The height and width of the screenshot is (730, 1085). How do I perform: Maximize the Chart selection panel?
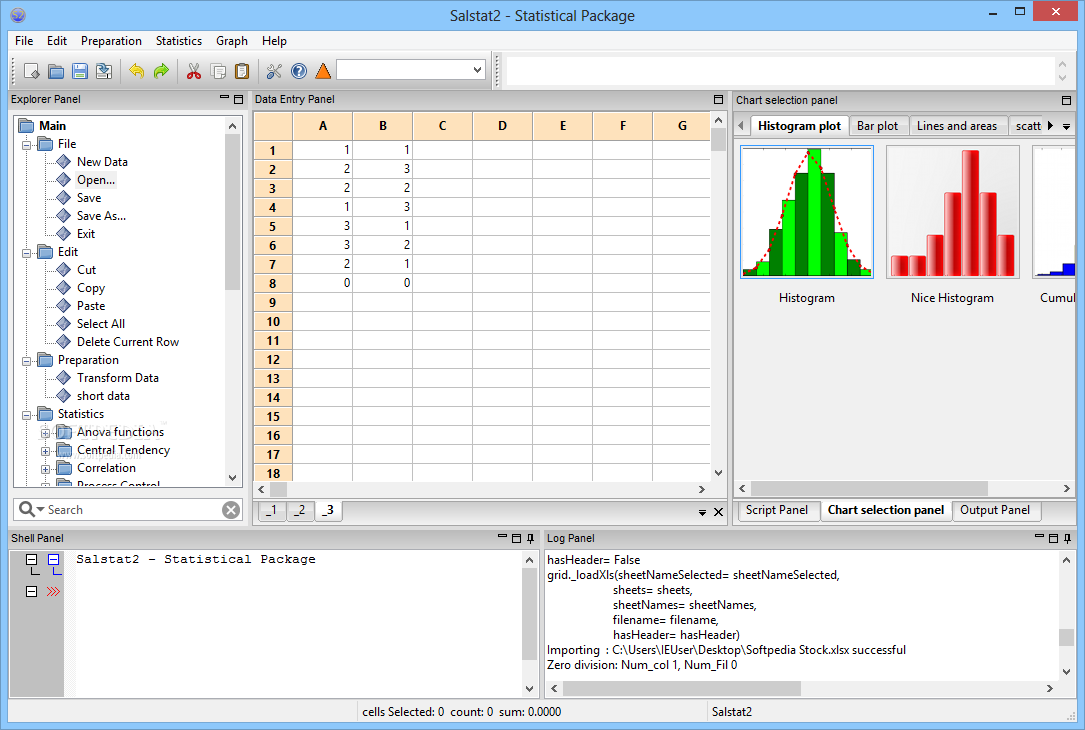[x=1066, y=100]
